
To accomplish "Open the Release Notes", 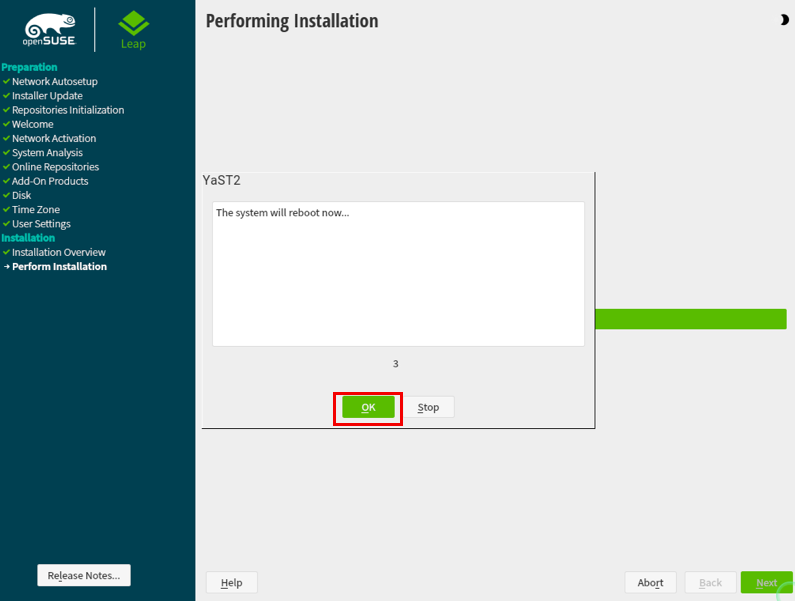I will coord(84,575).
